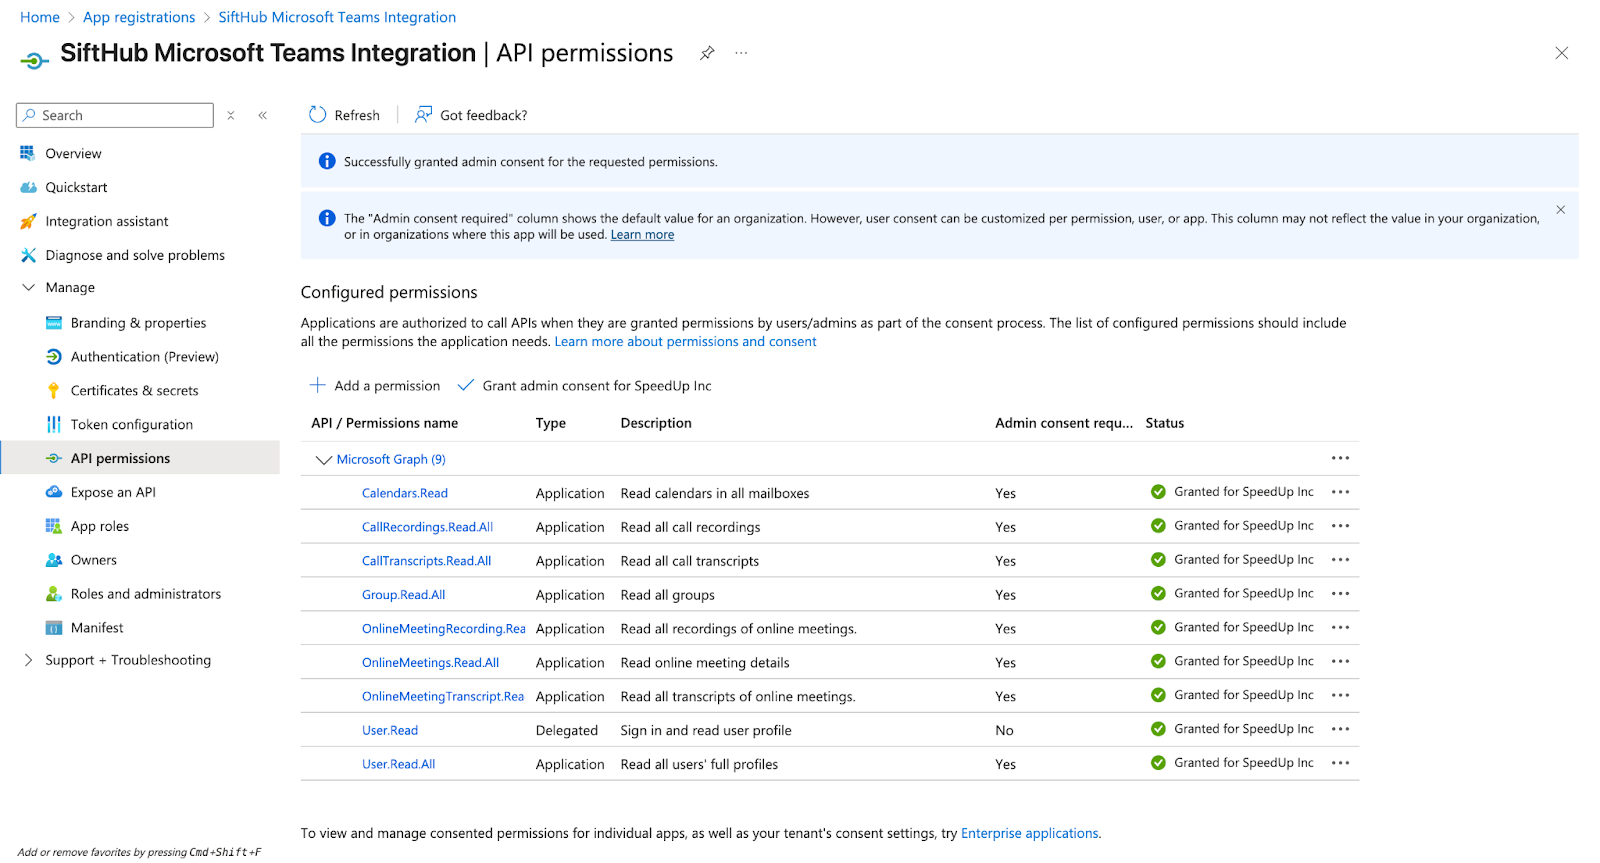
Task: Open the ellipsis menu beside the page title
Action: click(x=741, y=53)
